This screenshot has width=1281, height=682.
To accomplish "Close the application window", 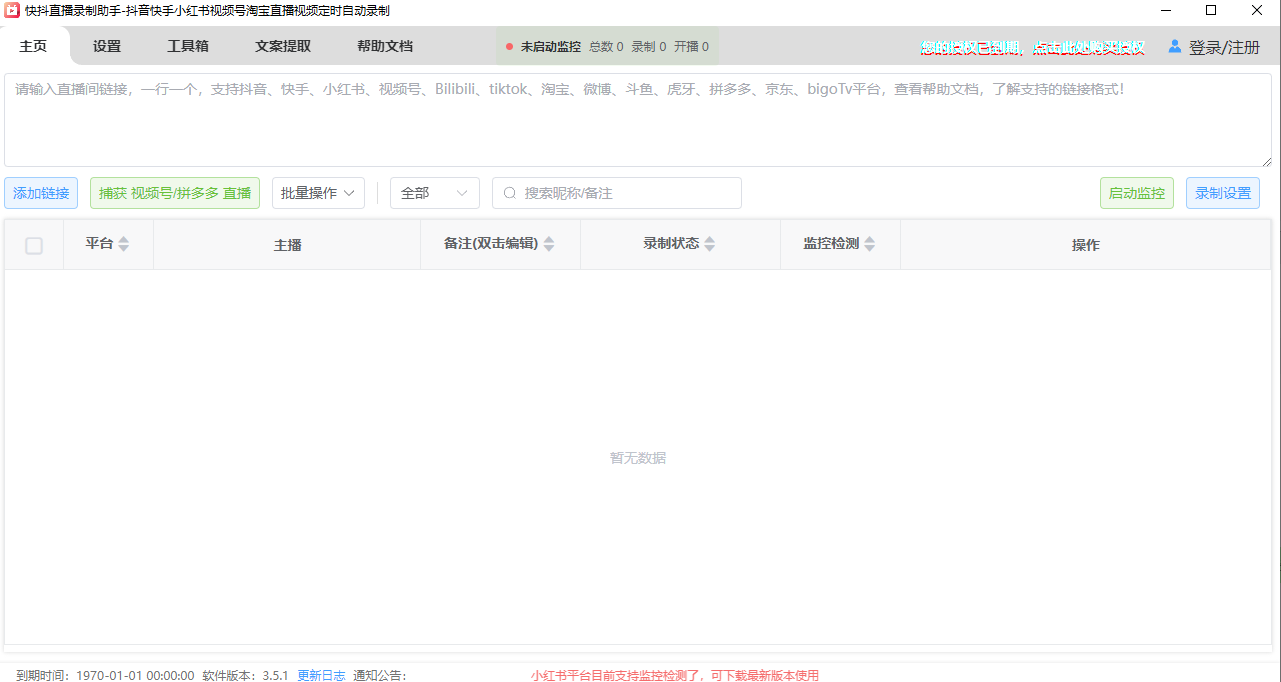I will (1257, 11).
